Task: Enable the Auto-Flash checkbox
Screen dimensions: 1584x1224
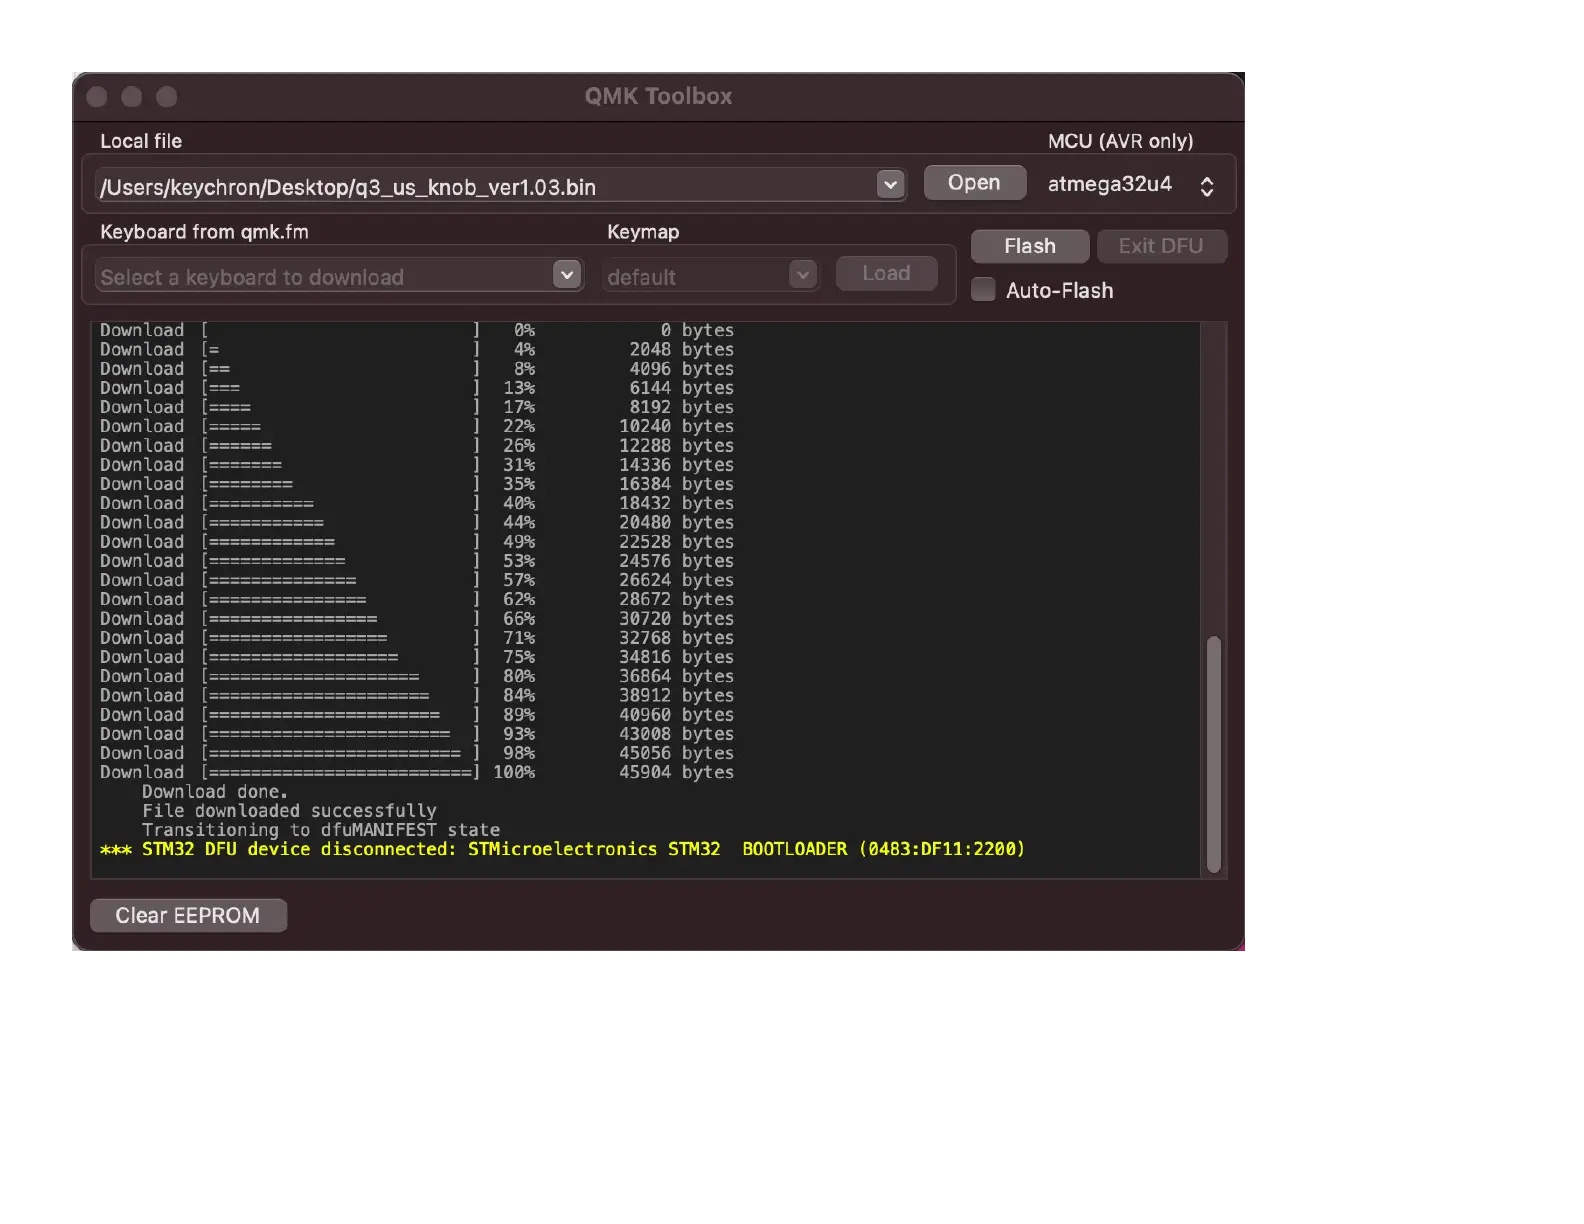Action: click(984, 290)
